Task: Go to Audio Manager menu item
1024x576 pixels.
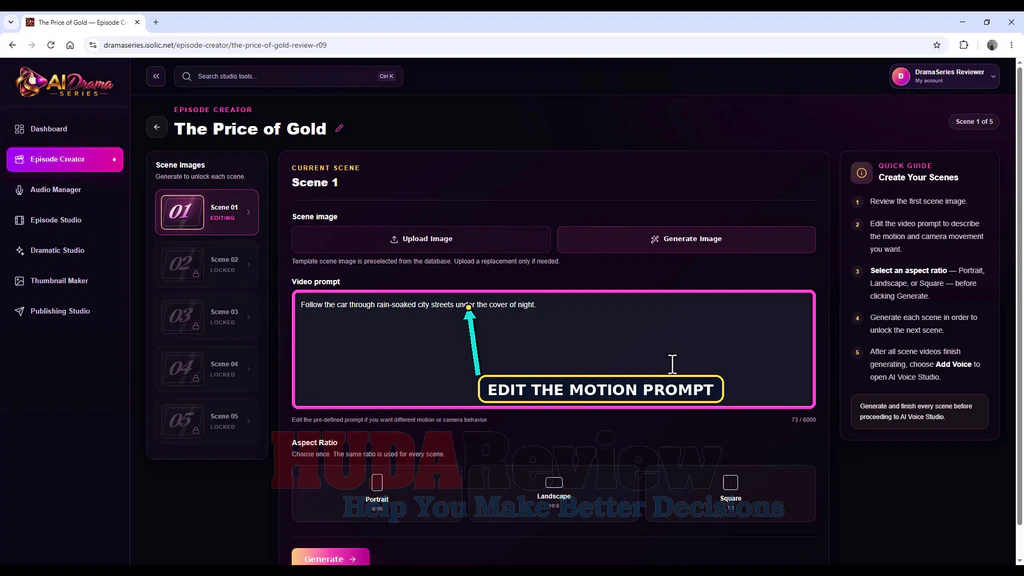Action: click(x=65, y=190)
